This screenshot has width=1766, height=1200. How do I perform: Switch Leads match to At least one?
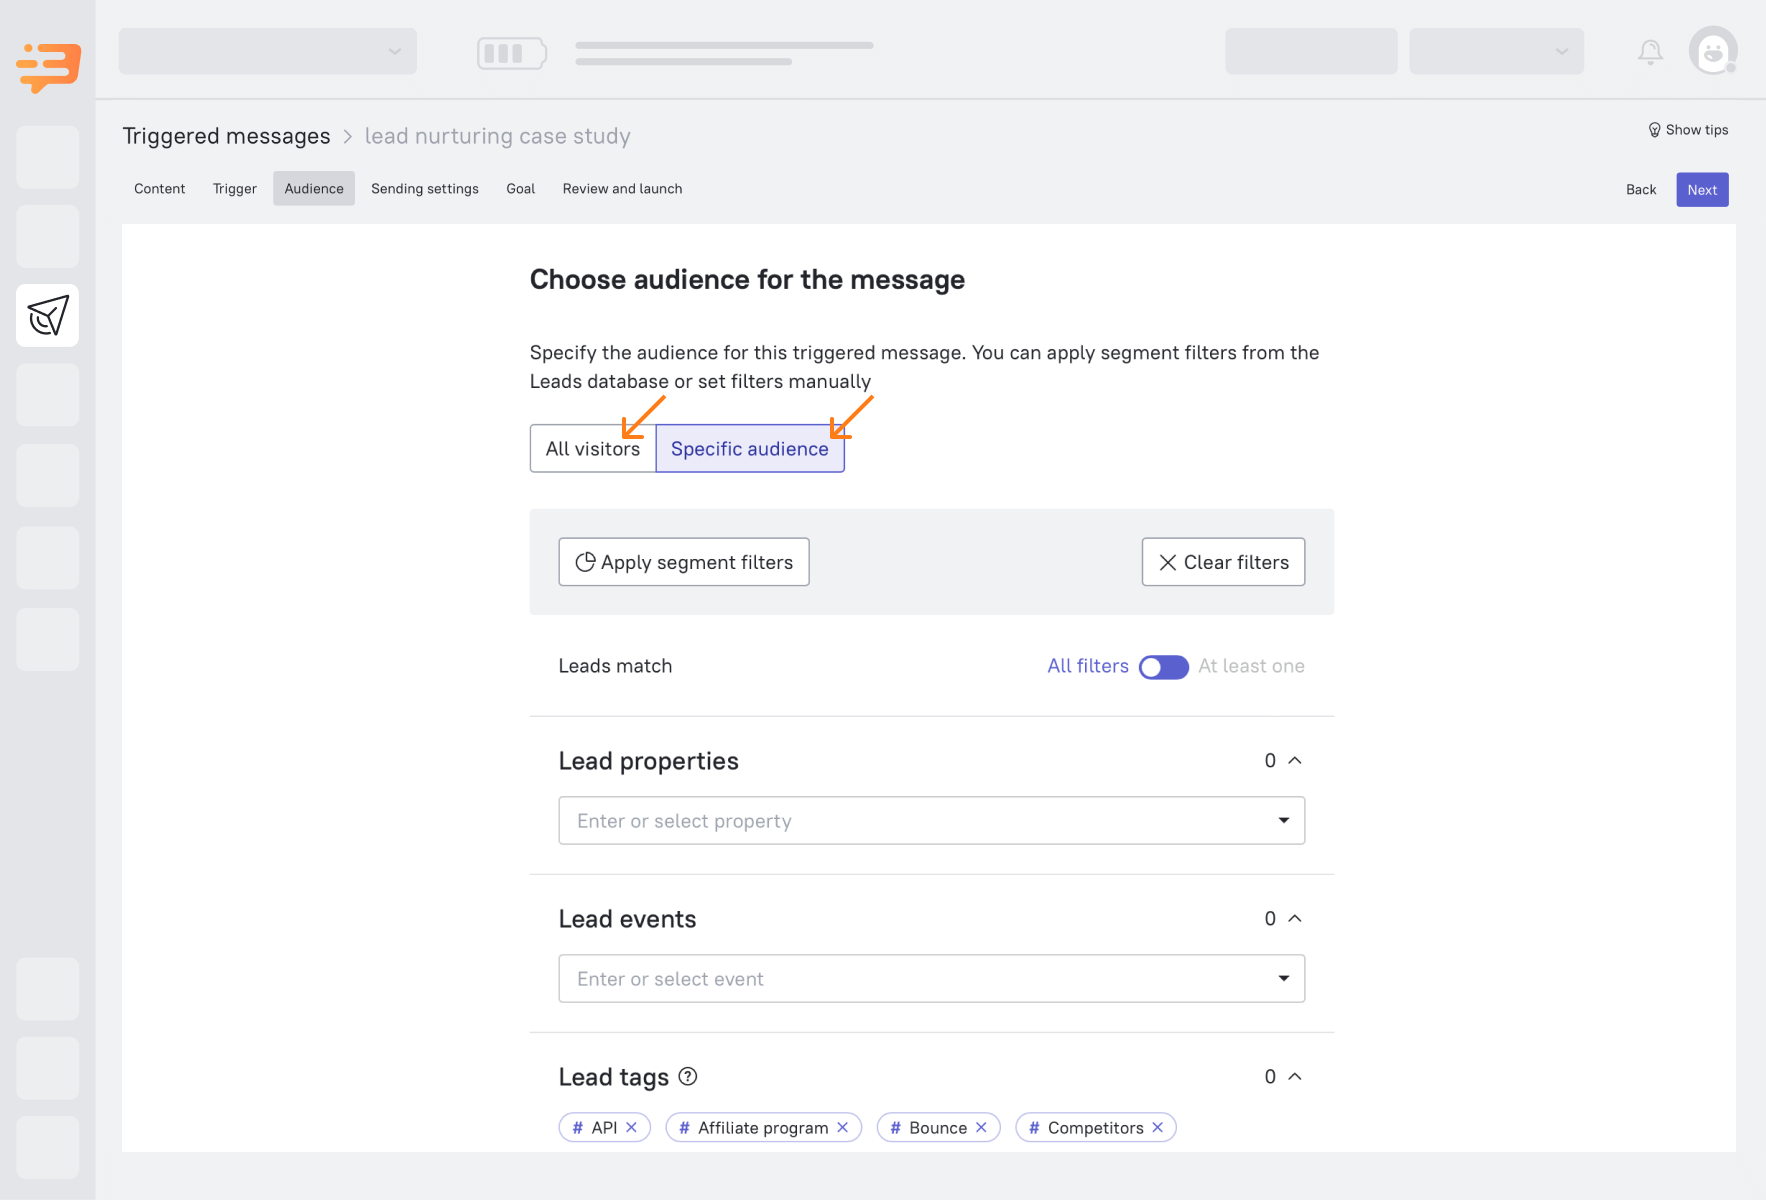(x=1163, y=666)
